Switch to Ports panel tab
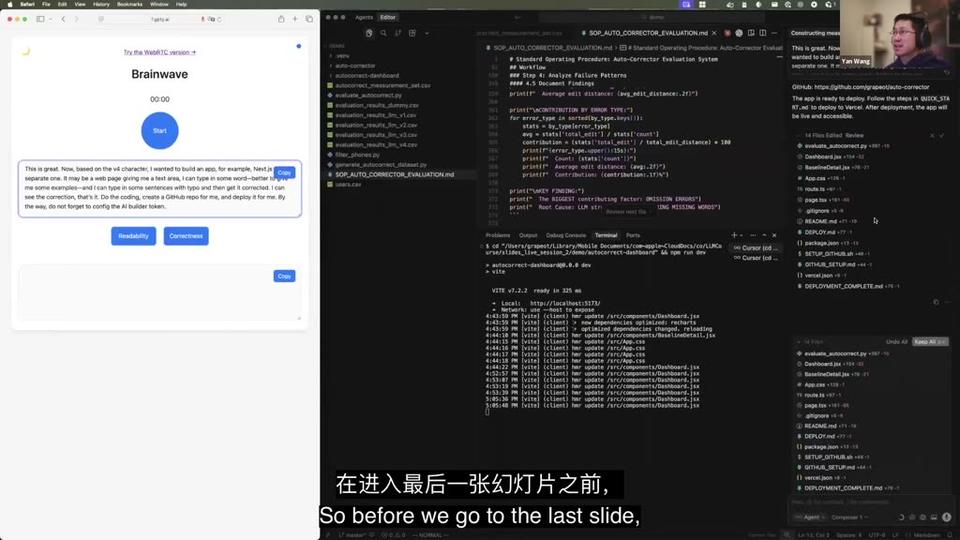This screenshot has height=540, width=960. click(633, 235)
